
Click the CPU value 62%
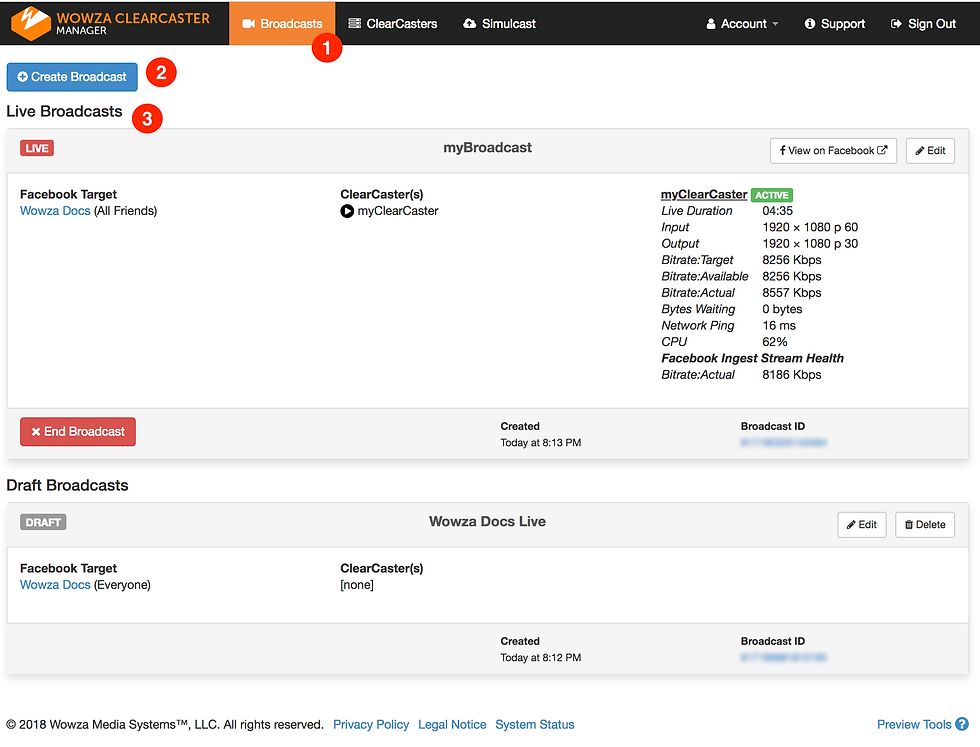[x=774, y=342]
